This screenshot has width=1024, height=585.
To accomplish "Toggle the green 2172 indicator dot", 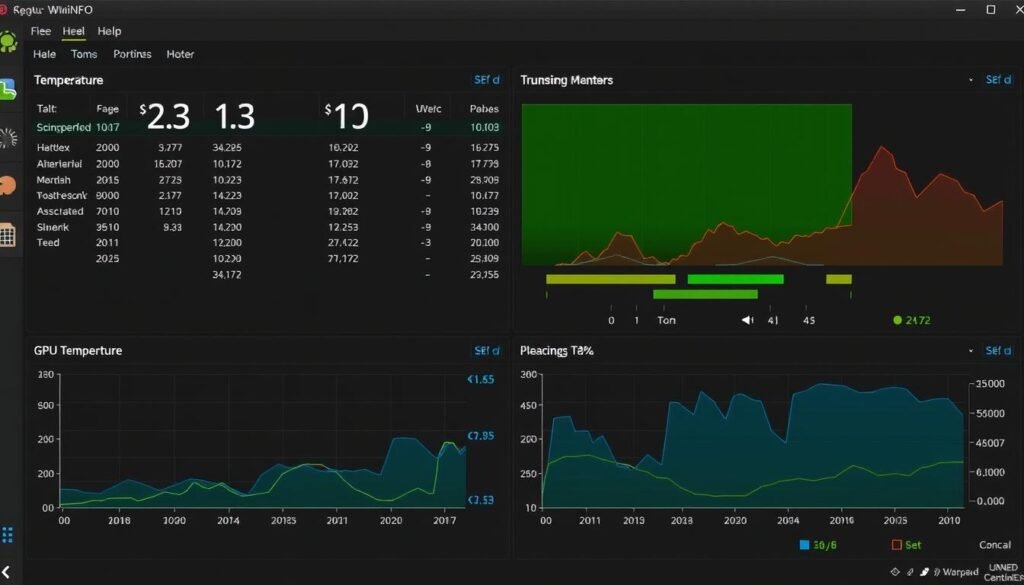I will pos(897,320).
